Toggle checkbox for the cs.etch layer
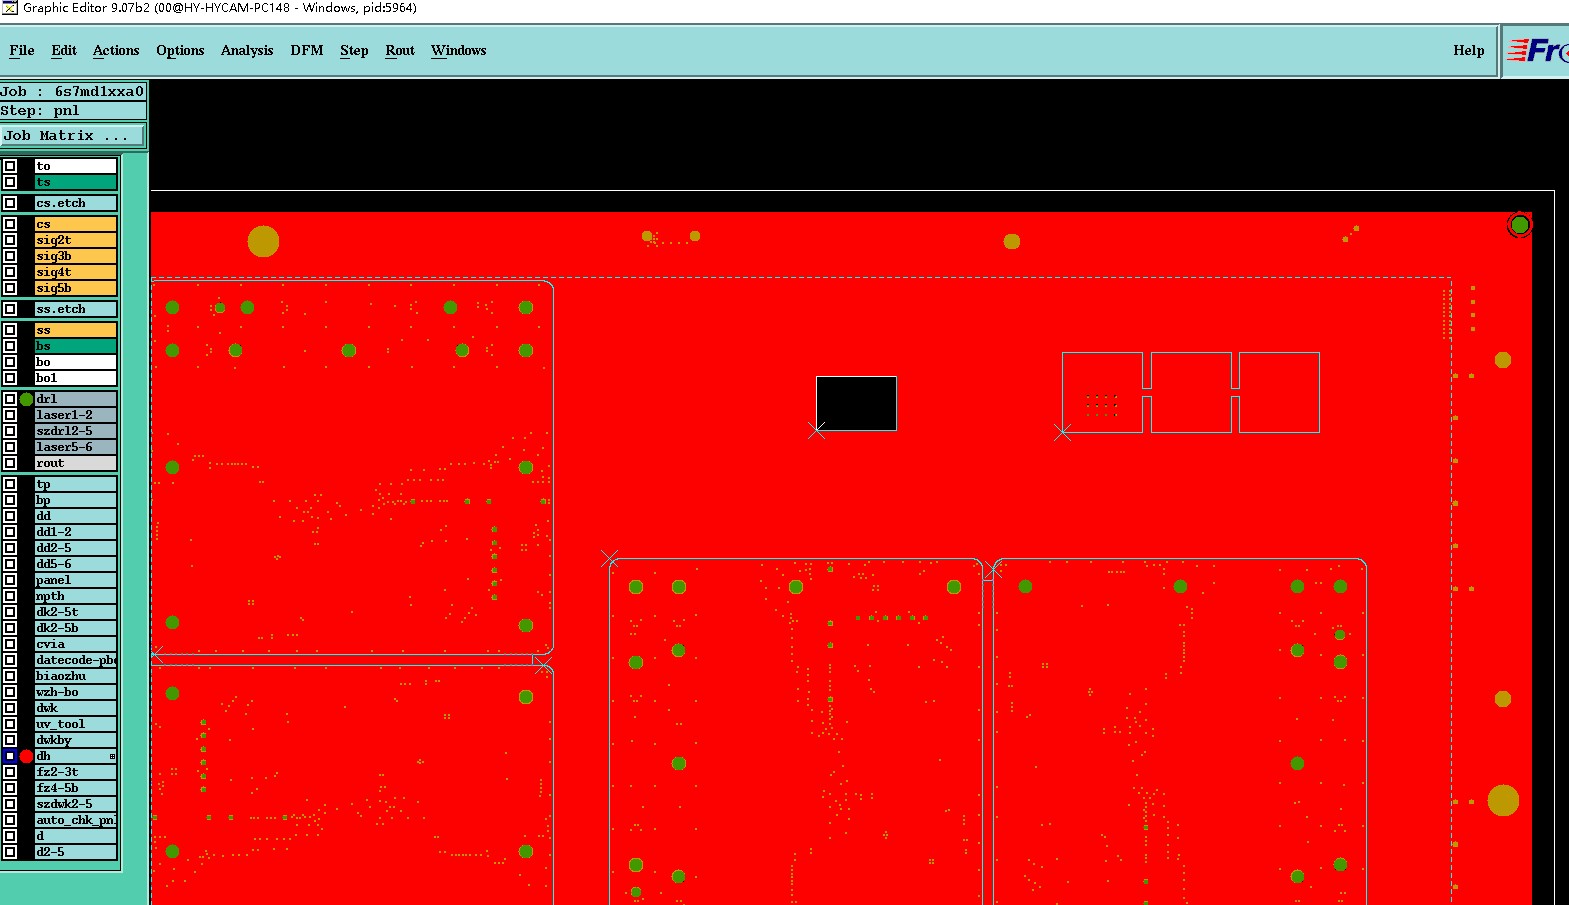Image resolution: width=1569 pixels, height=905 pixels. click(x=10, y=203)
